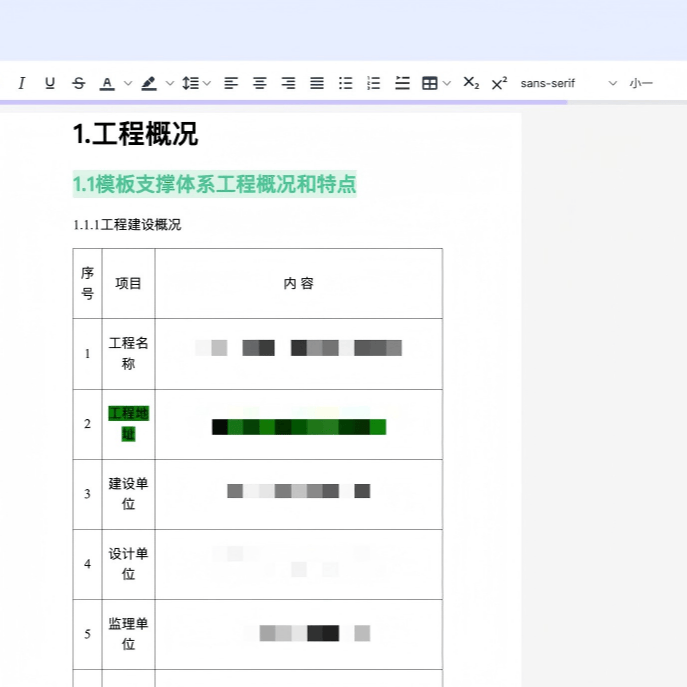
Task: Click the text 1.1.1工程建设概况
Action: pos(127,225)
